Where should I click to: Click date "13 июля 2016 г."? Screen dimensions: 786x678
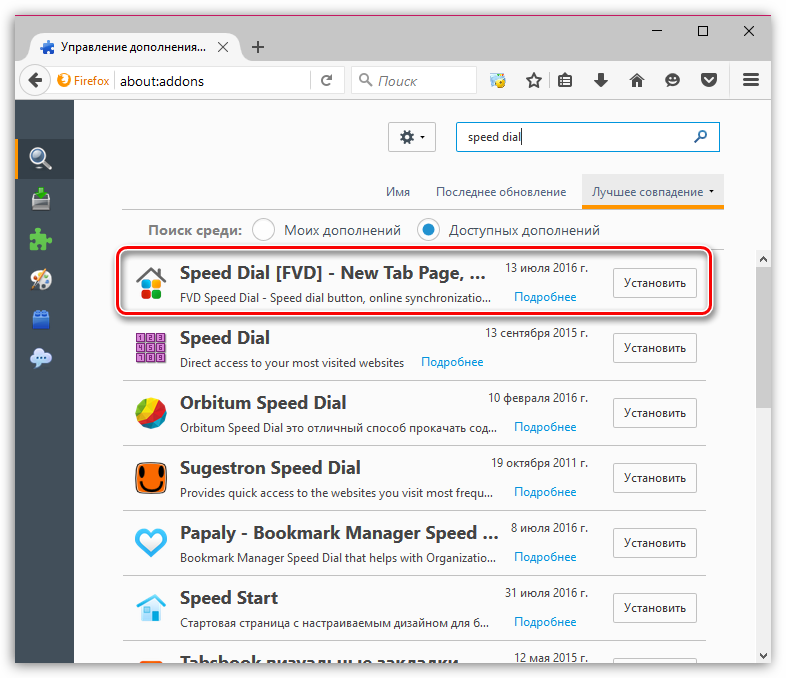(546, 268)
